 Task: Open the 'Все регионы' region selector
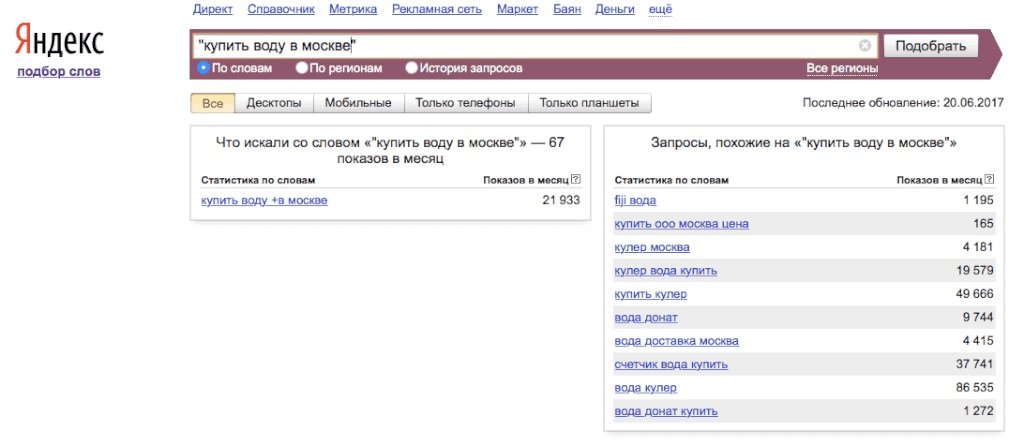pyautogui.click(x=842, y=68)
